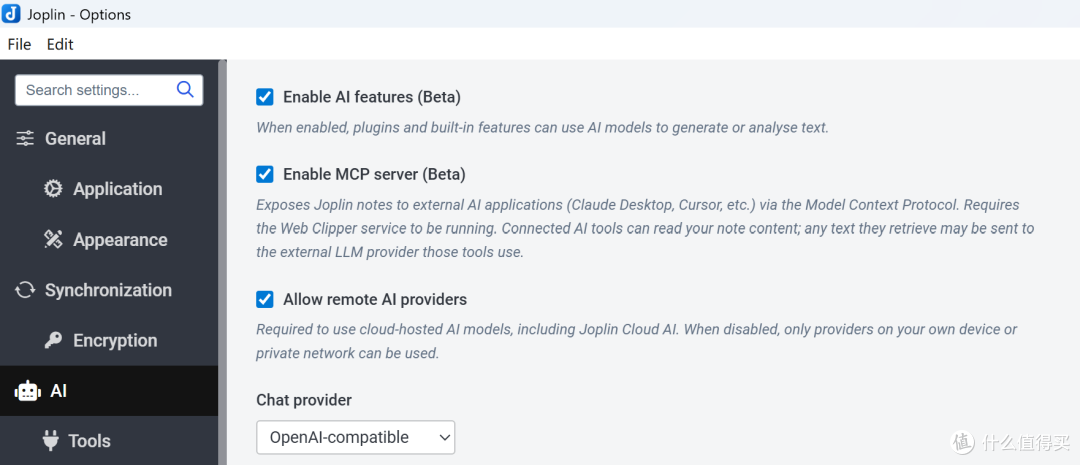This screenshot has width=1080, height=465.
Task: Click the Joplin logo in title bar
Action: click(x=11, y=13)
